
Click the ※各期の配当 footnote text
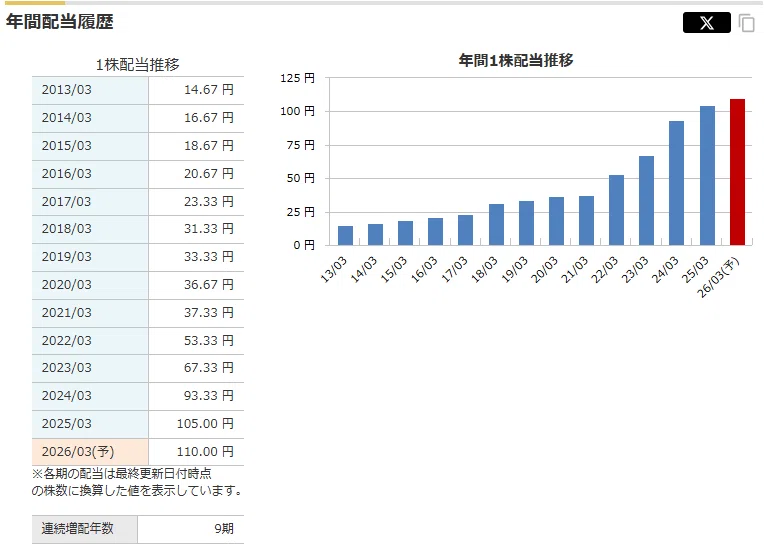136,482
